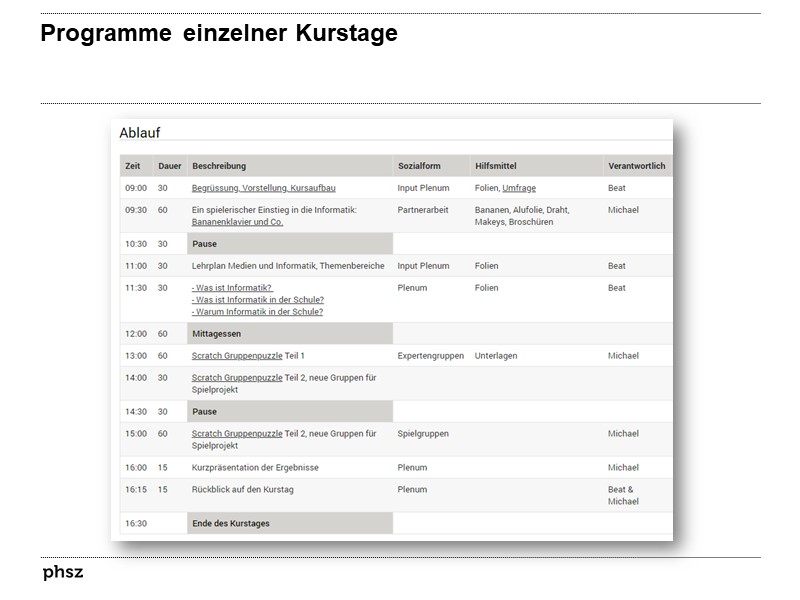Open the 'Begrüssung, Vorstellung, Kursaufbau' link
This screenshot has width=800, height=600.
pos(263,187)
